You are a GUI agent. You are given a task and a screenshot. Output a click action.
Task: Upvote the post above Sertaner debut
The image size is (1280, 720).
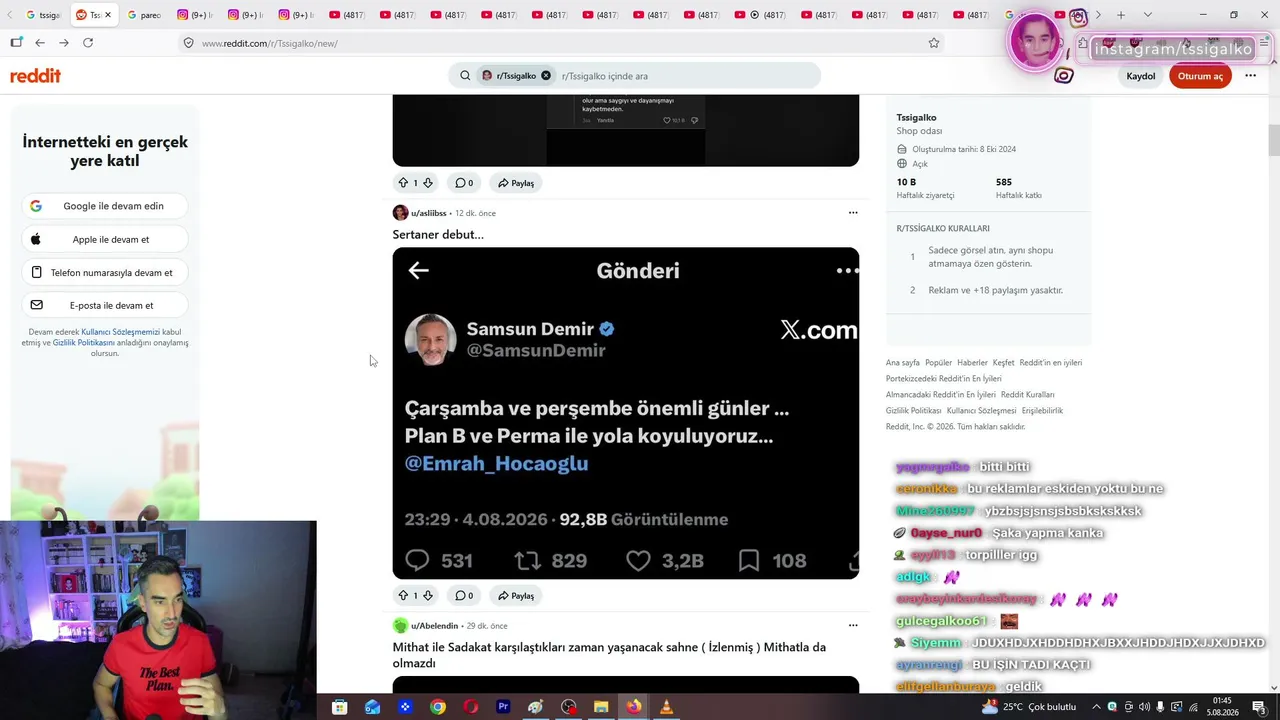click(403, 183)
